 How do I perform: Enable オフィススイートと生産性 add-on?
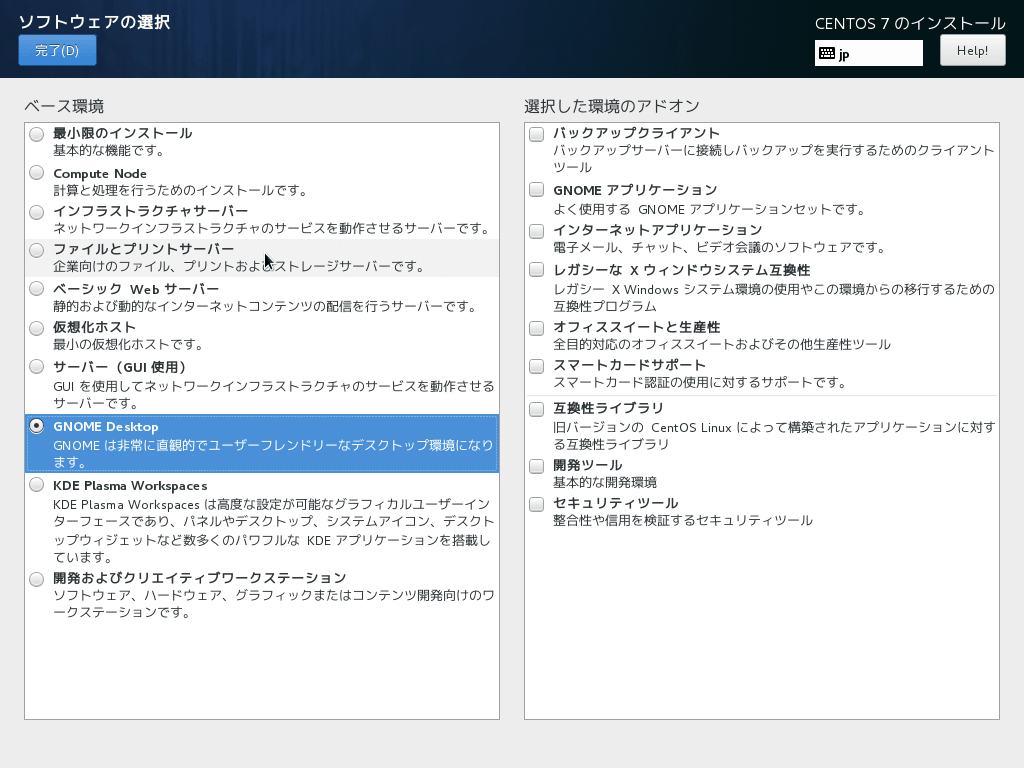536,327
